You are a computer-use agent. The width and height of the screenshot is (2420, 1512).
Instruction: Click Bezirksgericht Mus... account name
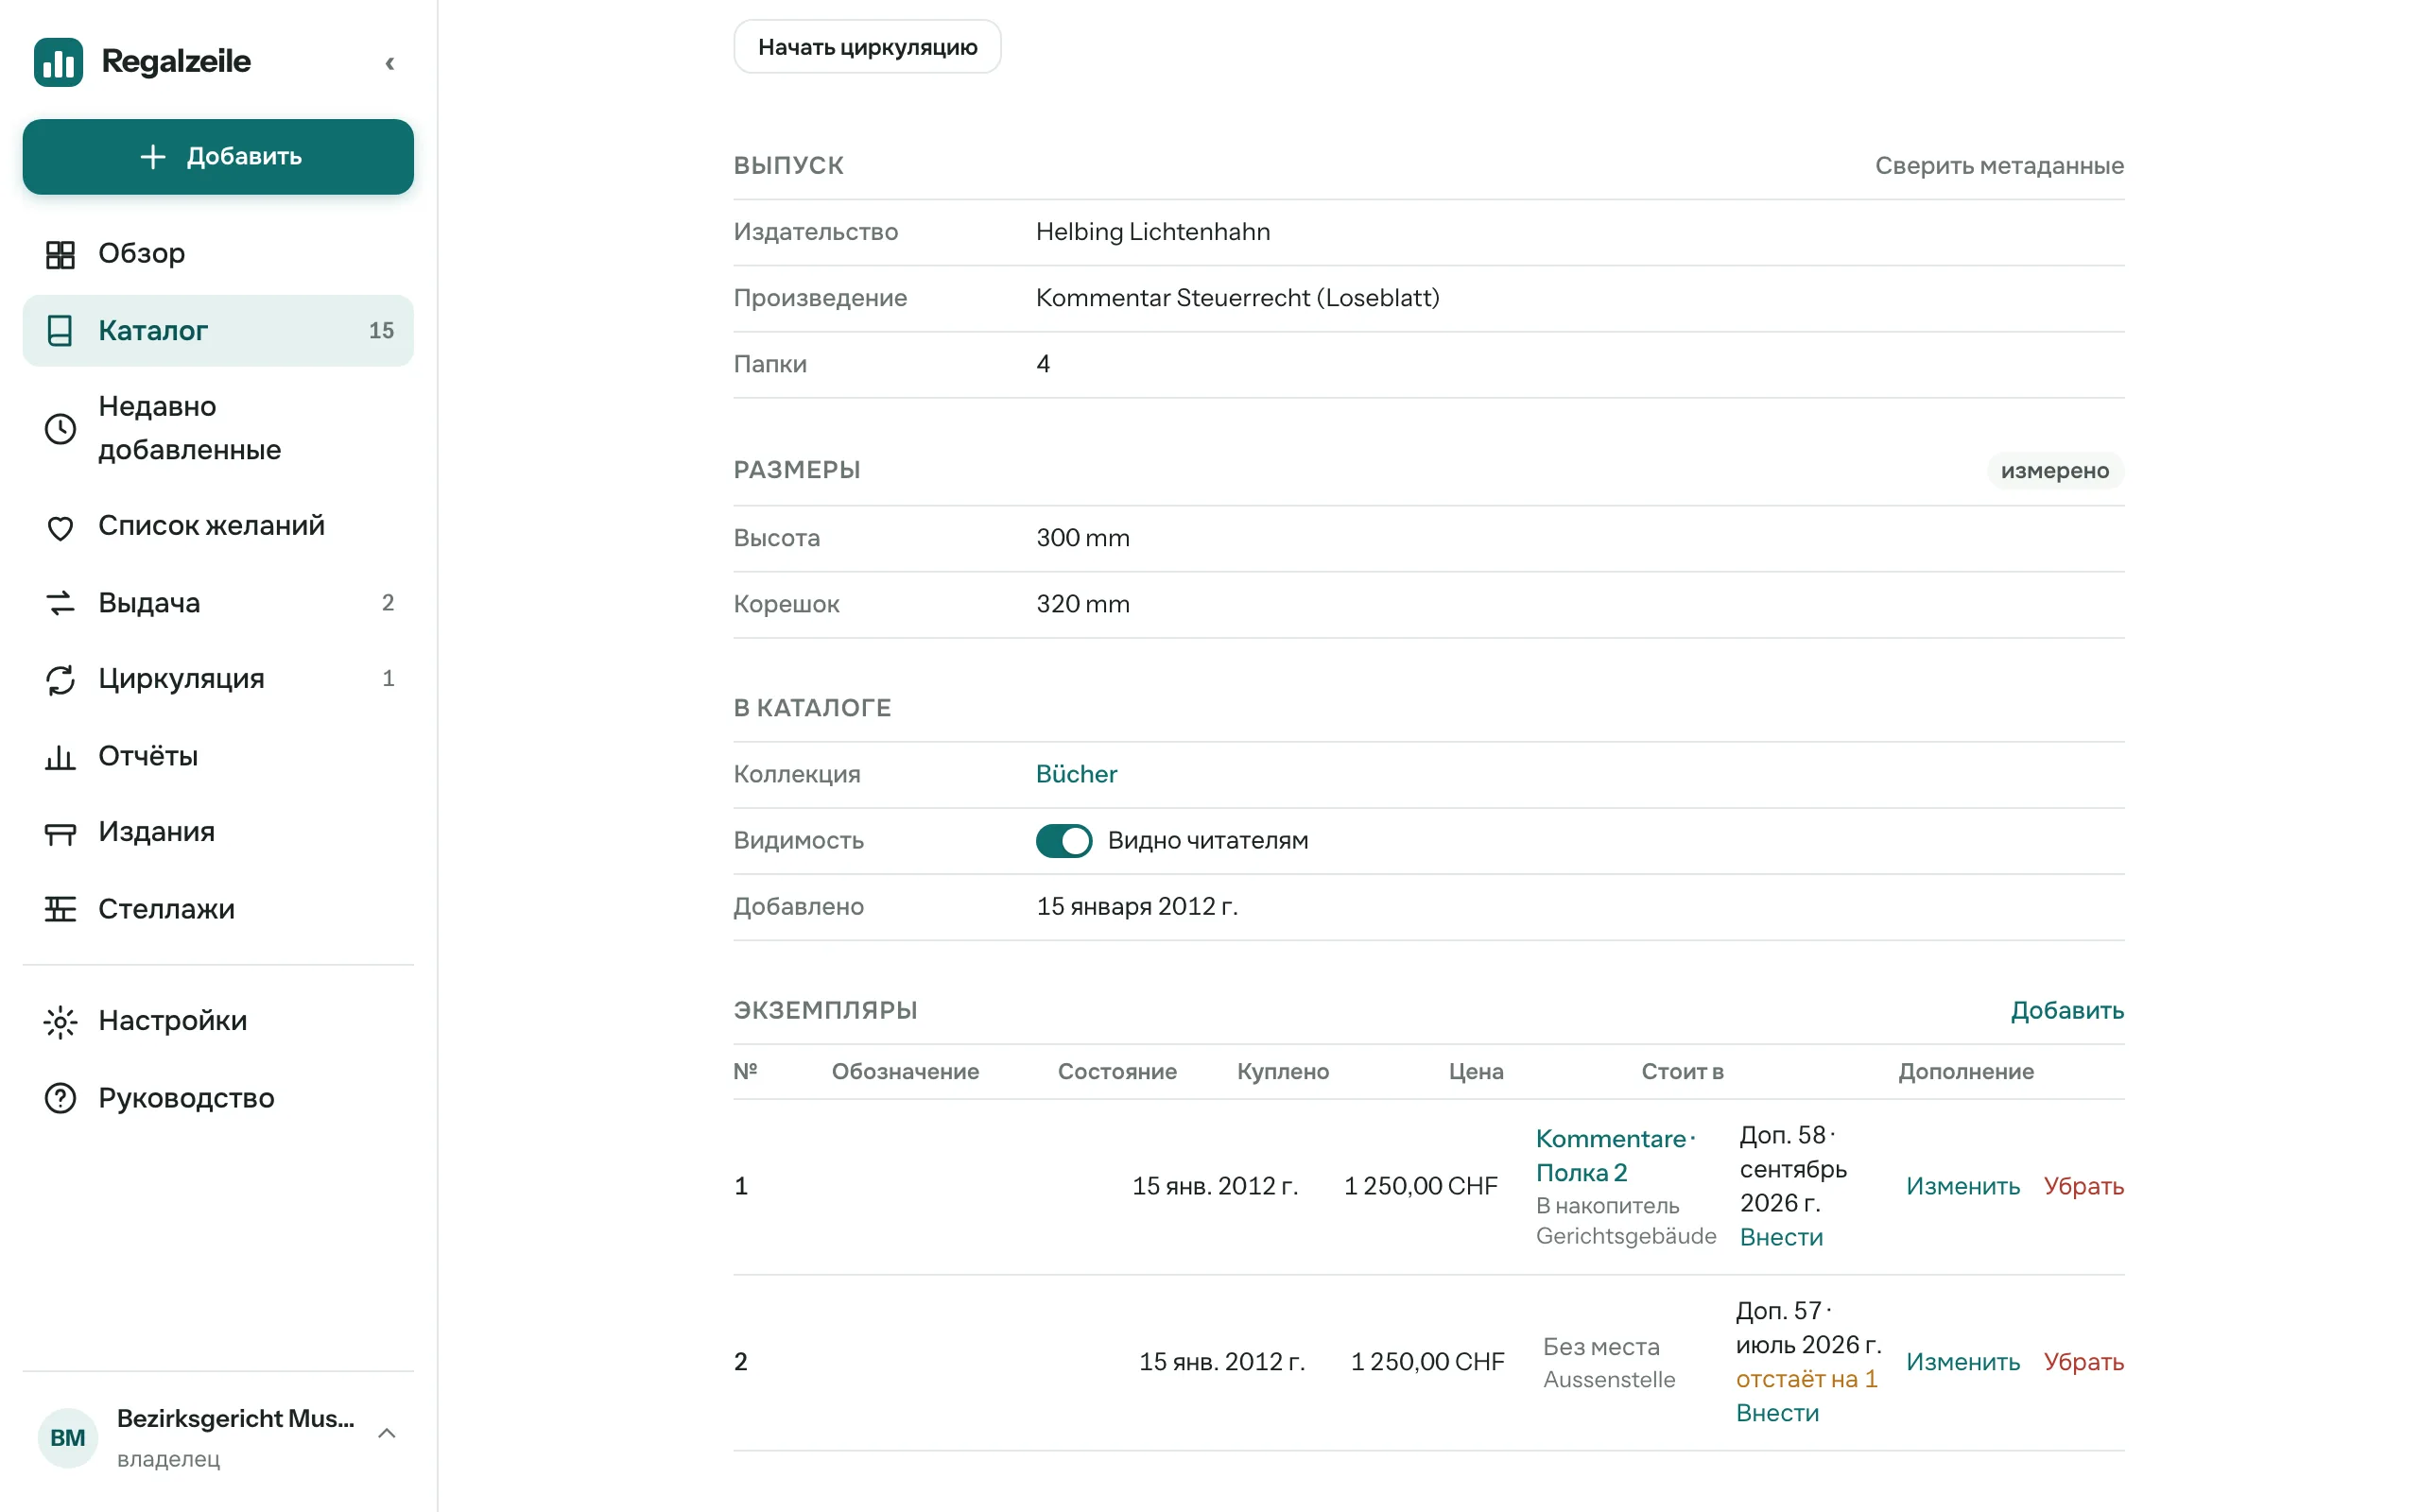pyautogui.click(x=236, y=1419)
